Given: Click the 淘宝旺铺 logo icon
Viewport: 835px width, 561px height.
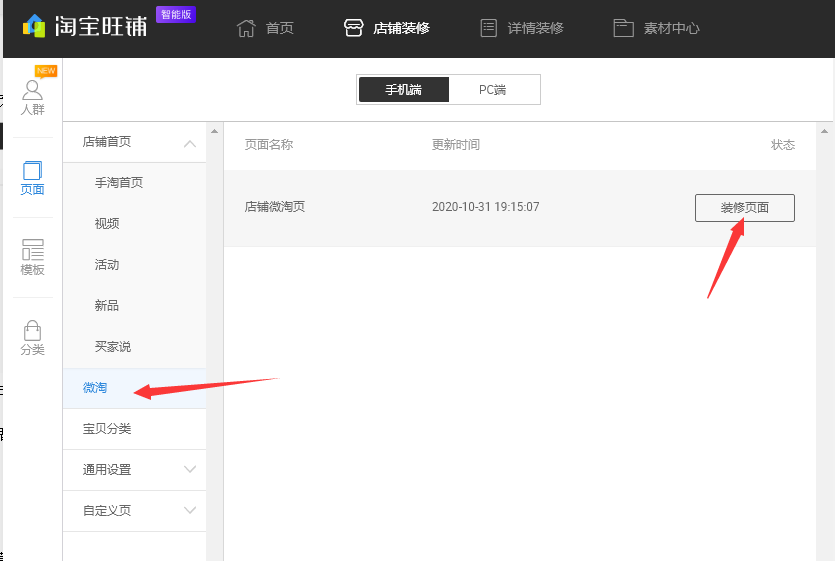Looking at the screenshot, I should pos(34,26).
